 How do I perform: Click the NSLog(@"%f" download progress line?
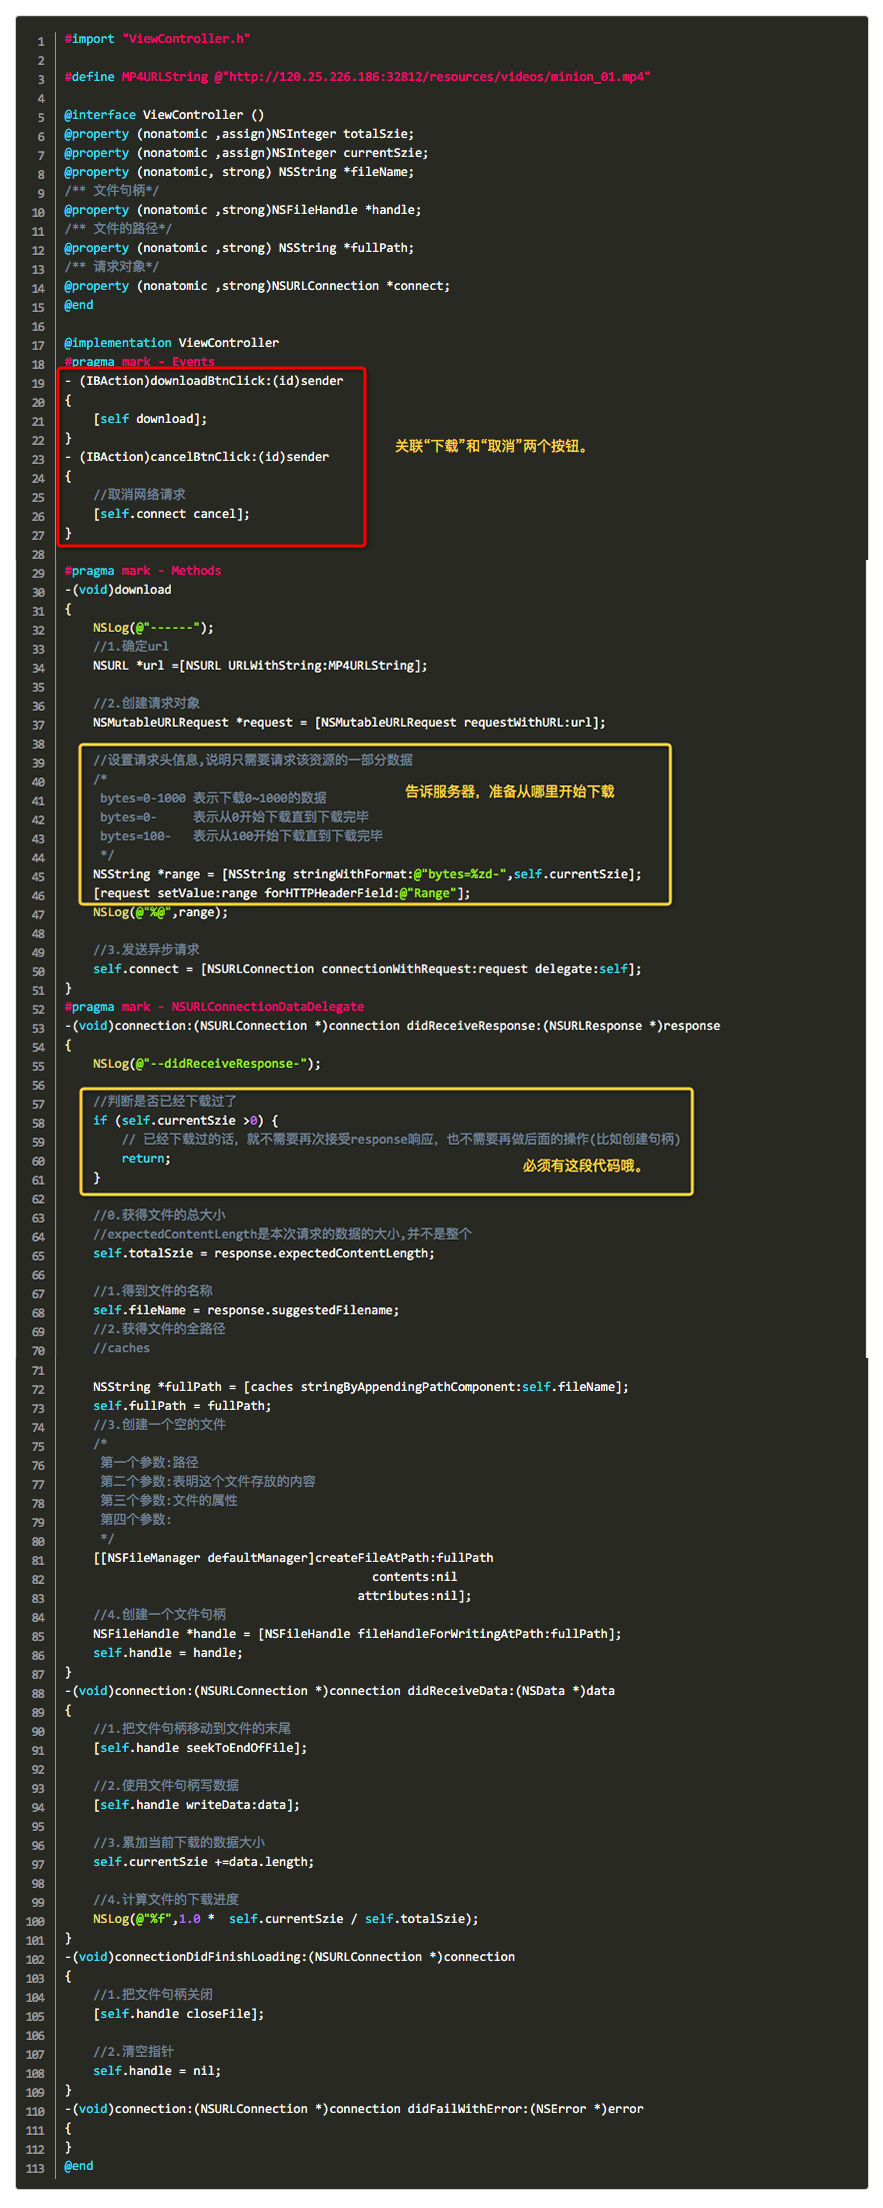pos(286,1919)
